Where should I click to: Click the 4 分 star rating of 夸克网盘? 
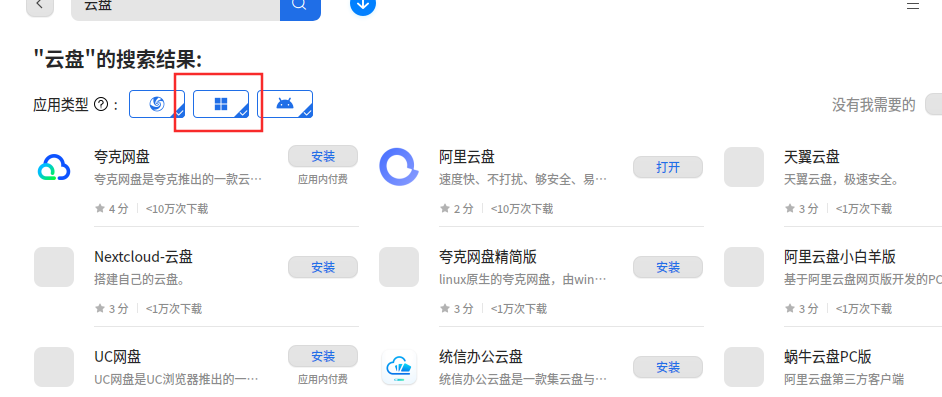click(x=112, y=209)
